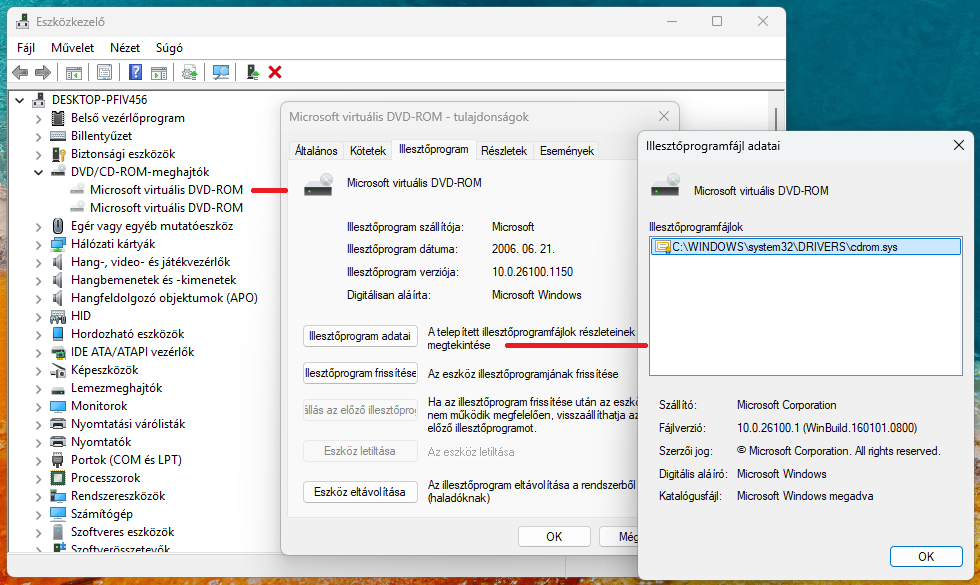Select the cdrom.sys driver file entry

(806, 247)
